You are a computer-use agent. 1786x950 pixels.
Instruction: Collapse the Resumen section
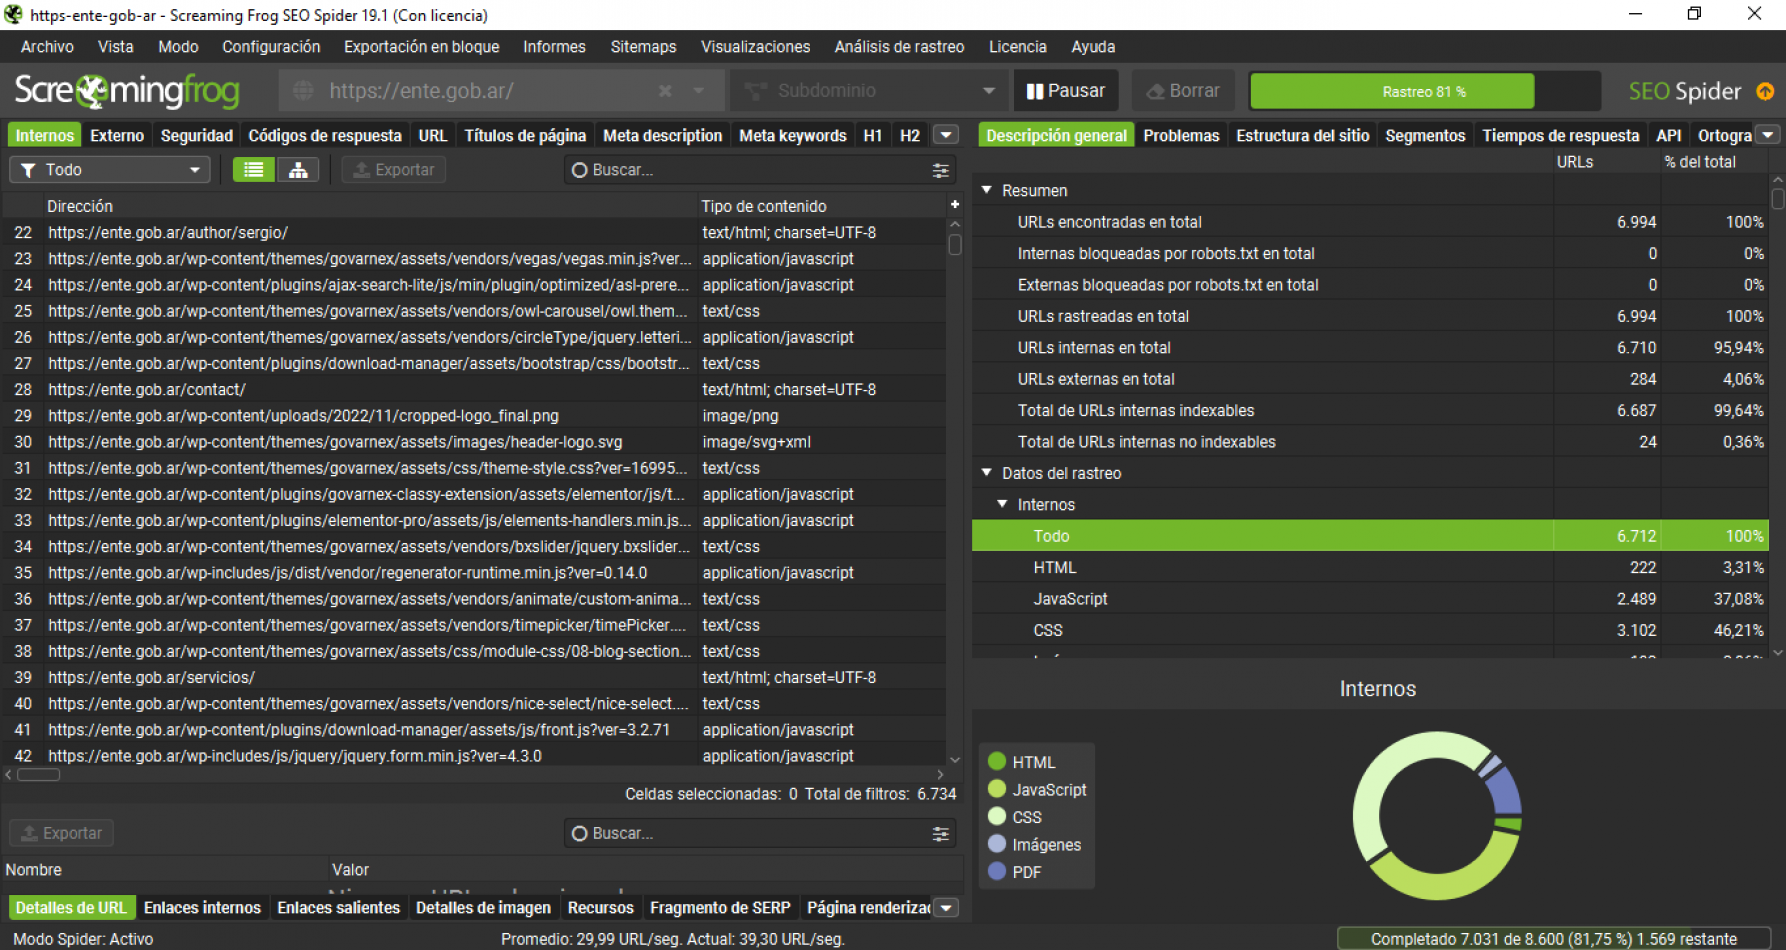986,190
